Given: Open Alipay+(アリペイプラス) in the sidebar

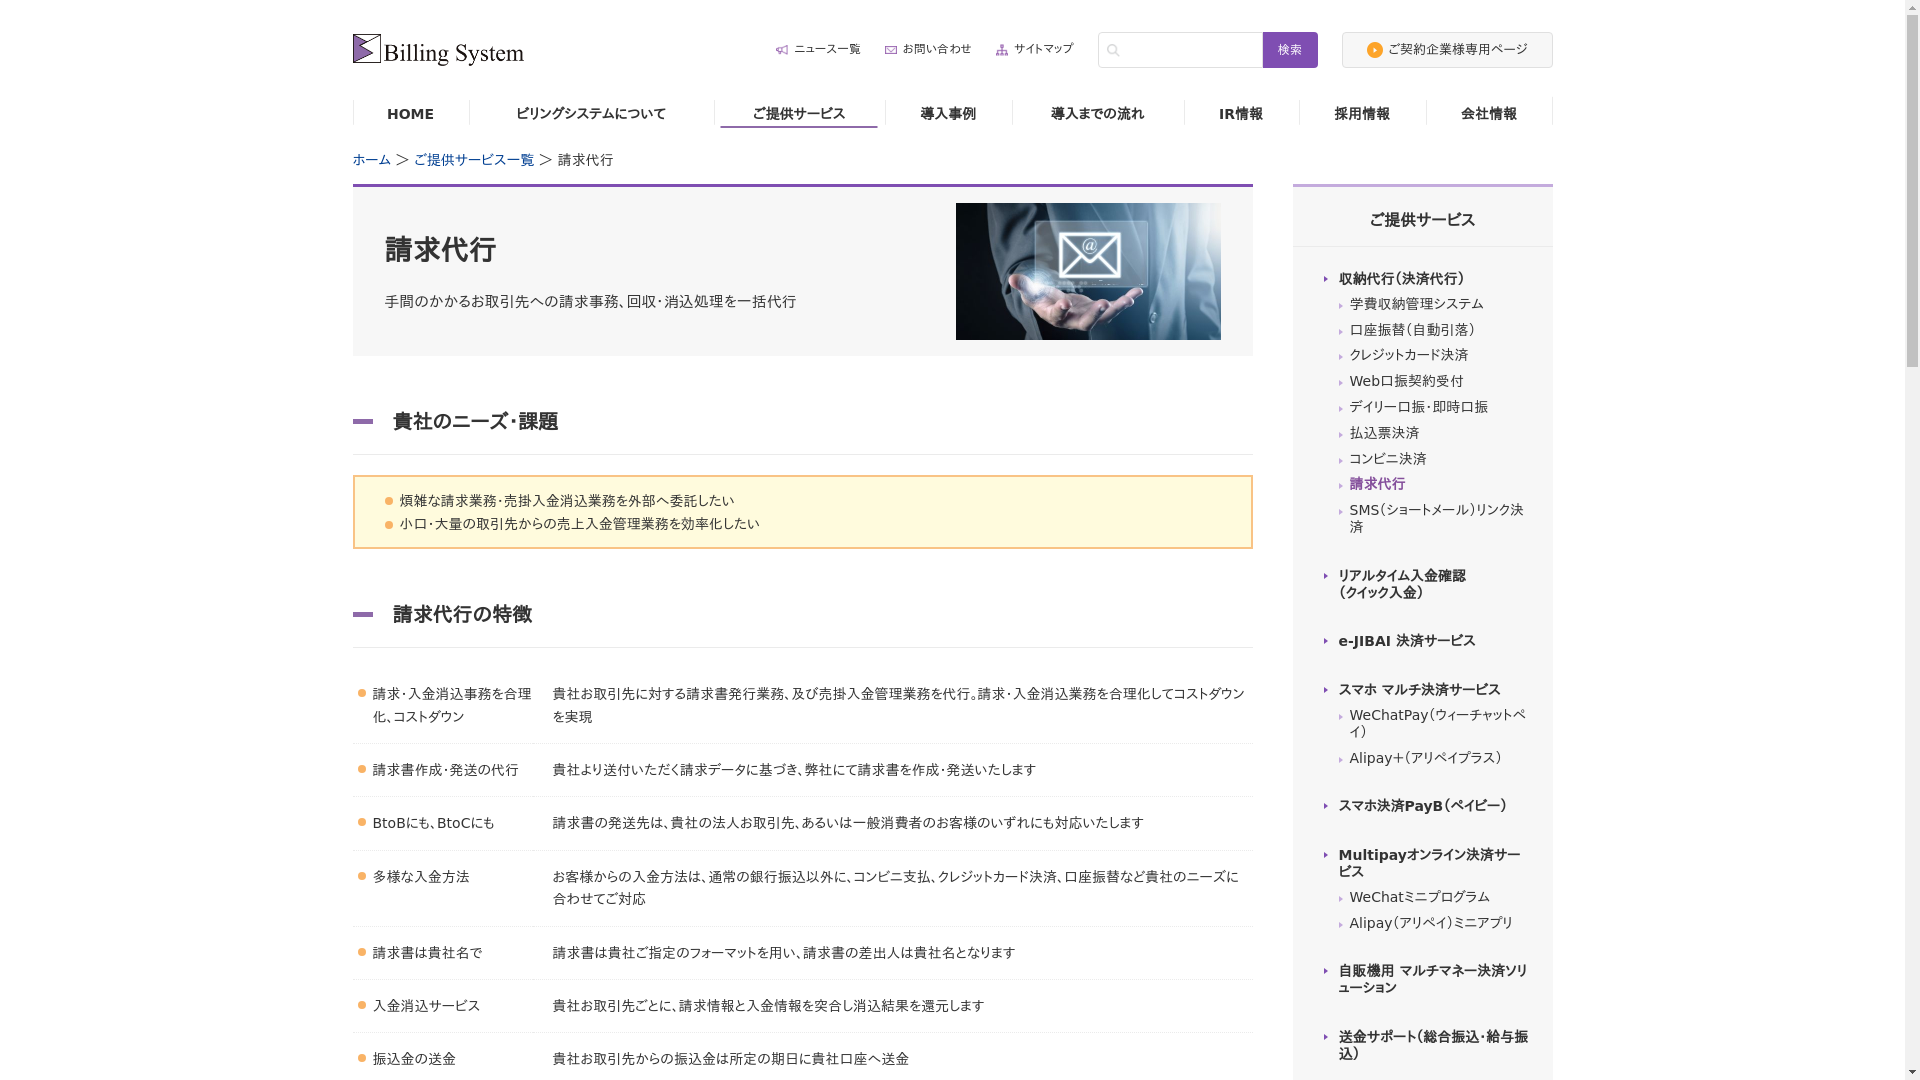Looking at the screenshot, I should click(x=1425, y=758).
